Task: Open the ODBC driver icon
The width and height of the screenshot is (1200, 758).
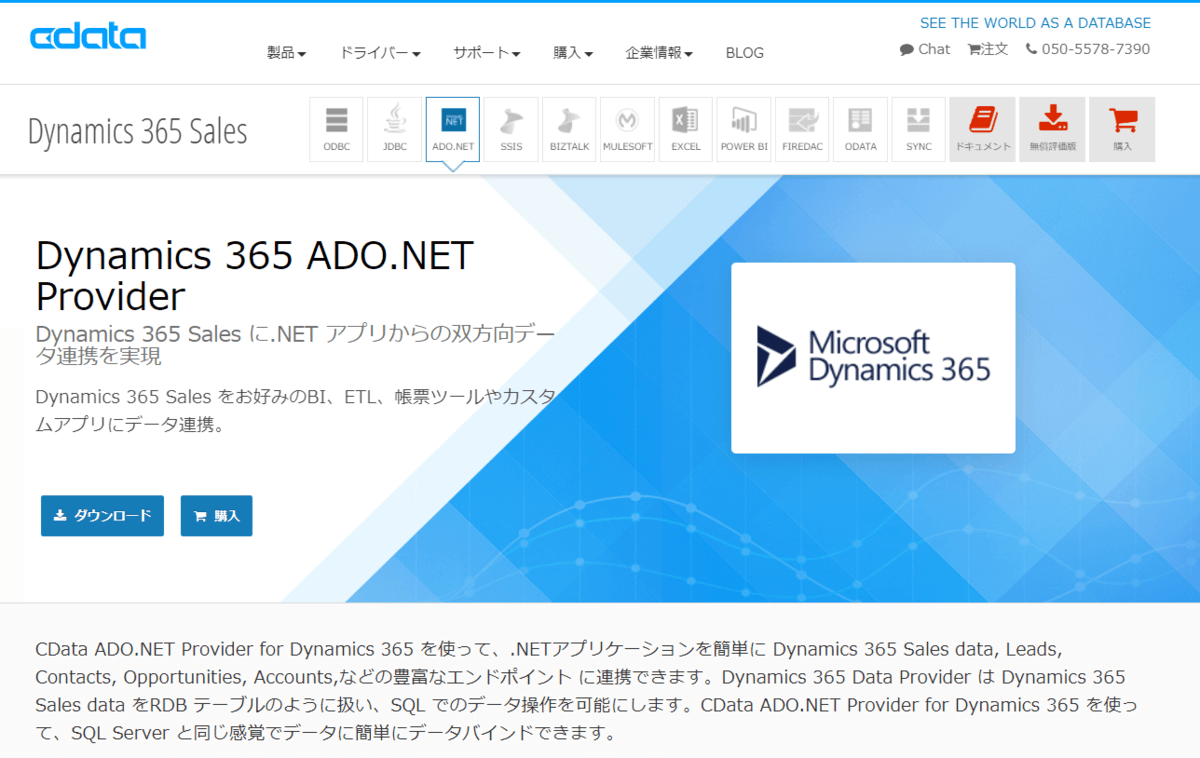Action: click(337, 129)
